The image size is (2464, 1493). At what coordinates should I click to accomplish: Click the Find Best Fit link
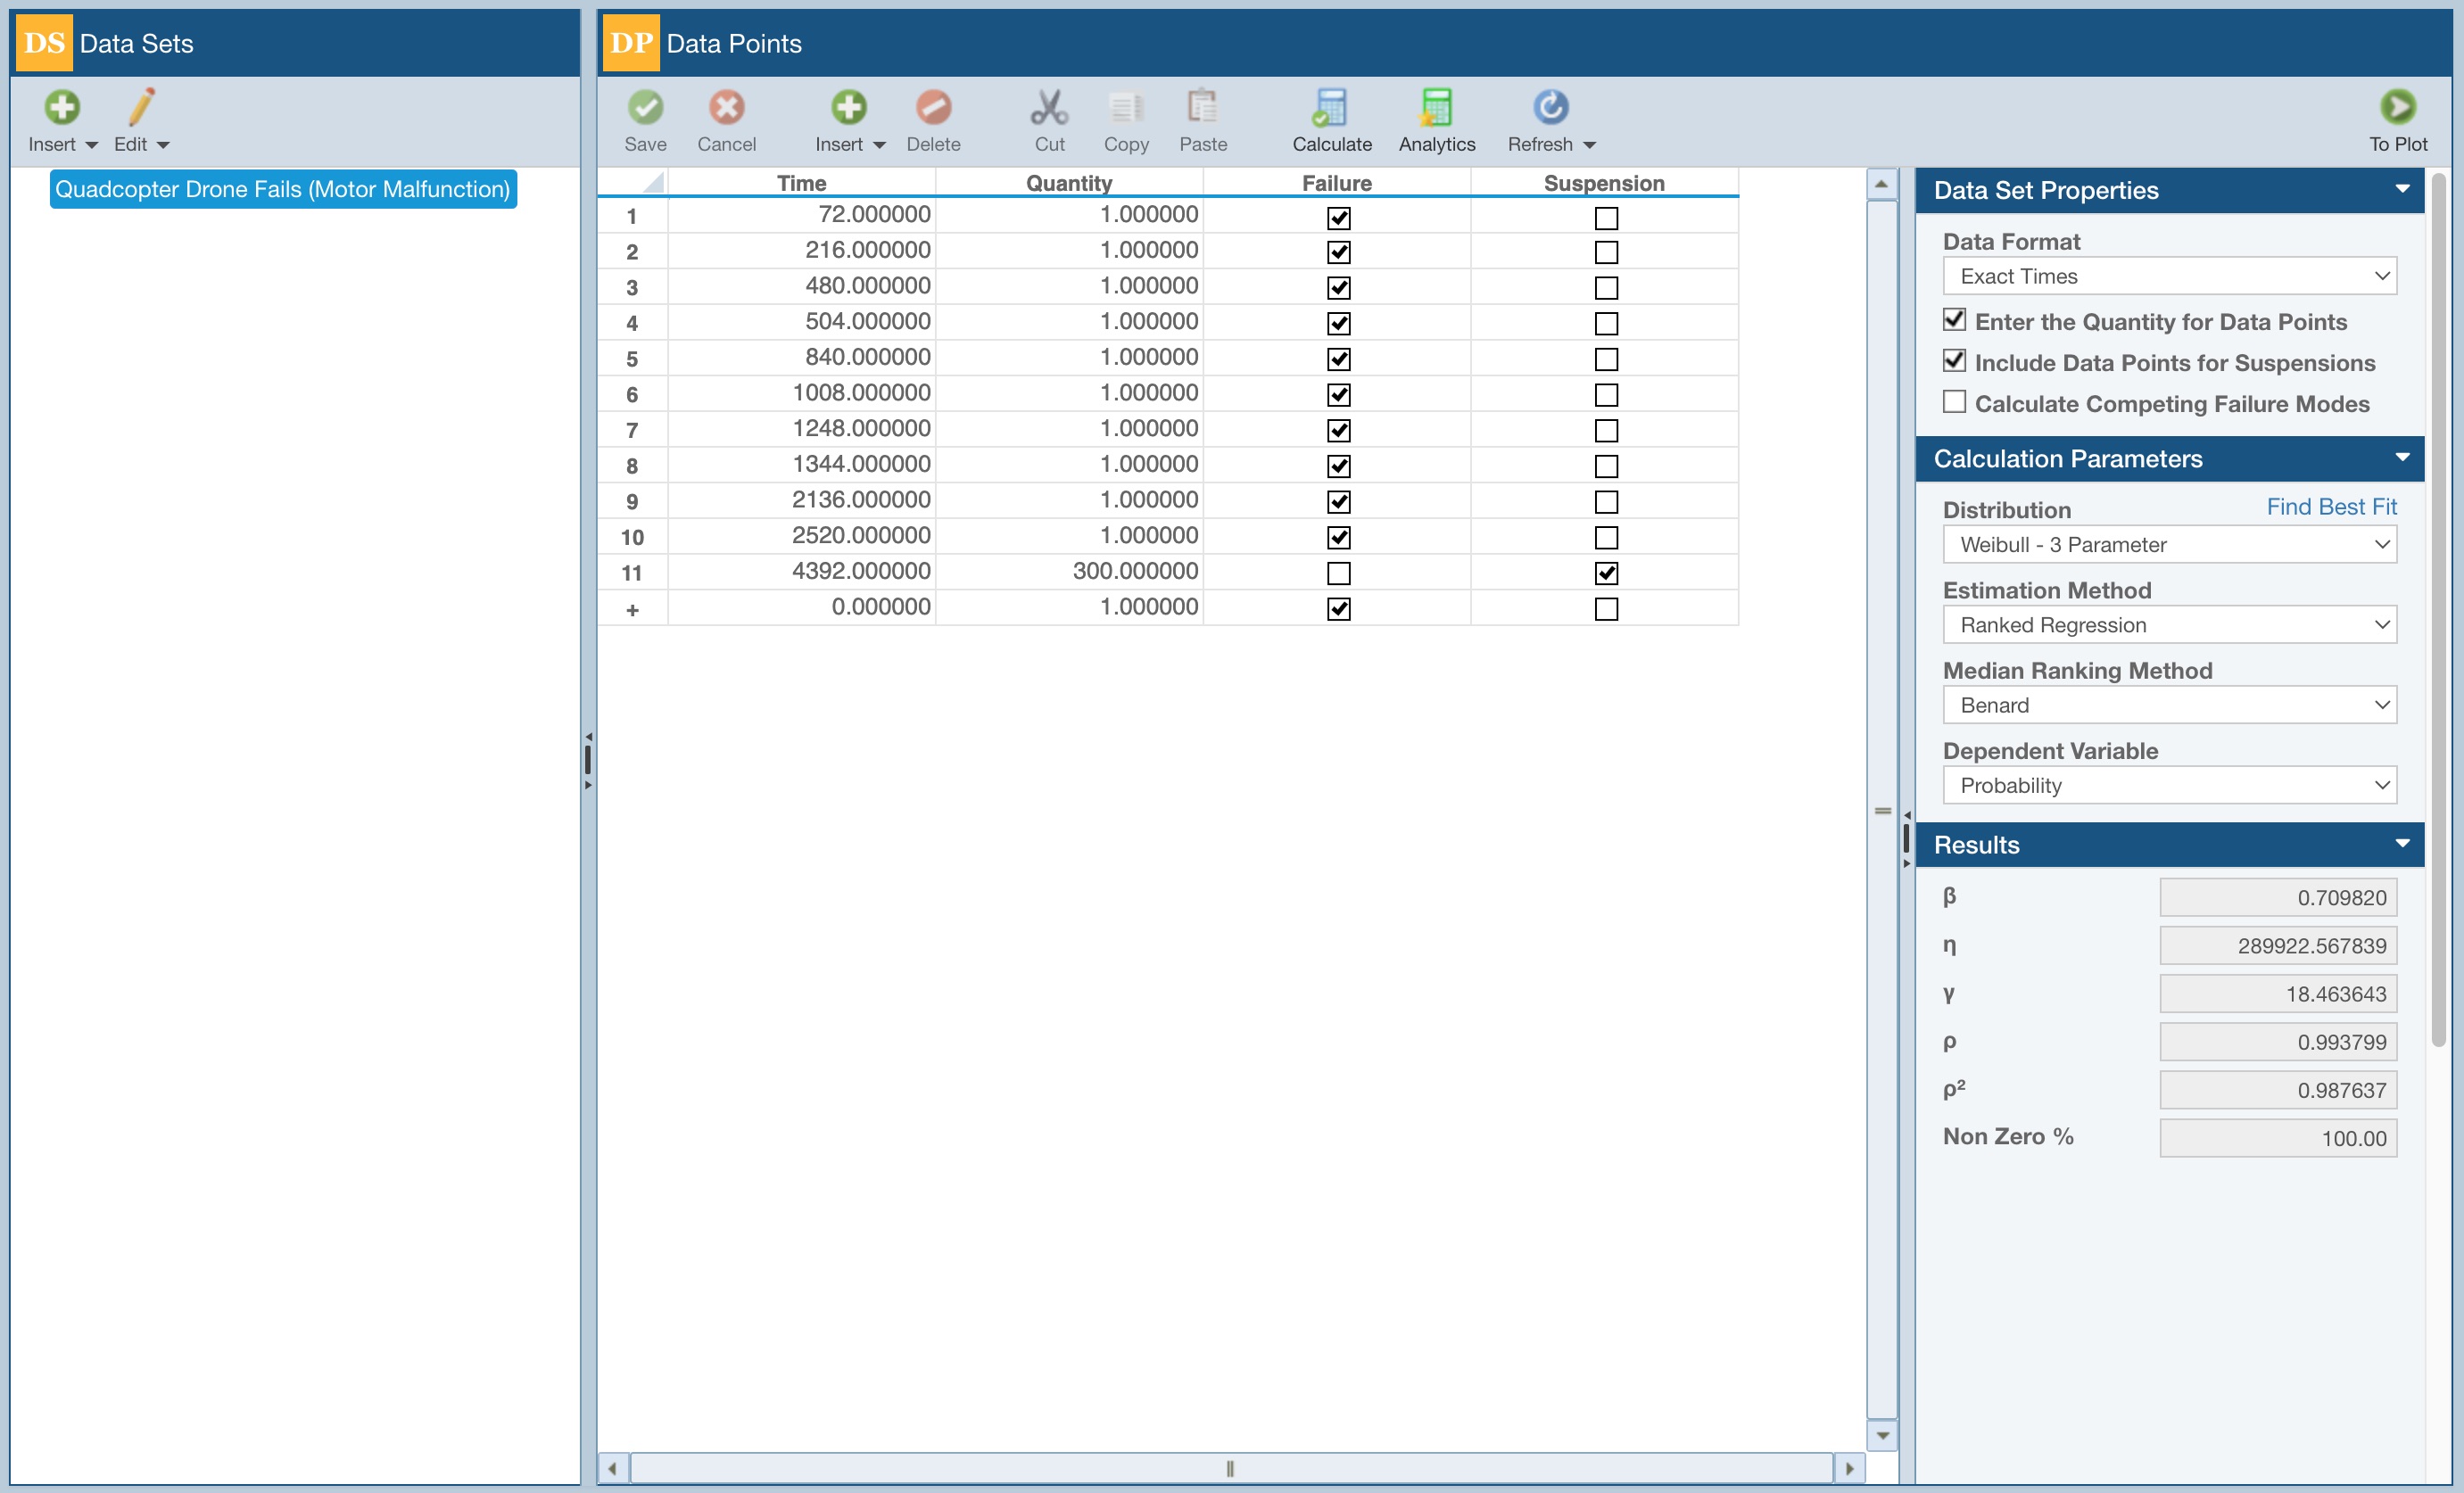pos(2330,507)
